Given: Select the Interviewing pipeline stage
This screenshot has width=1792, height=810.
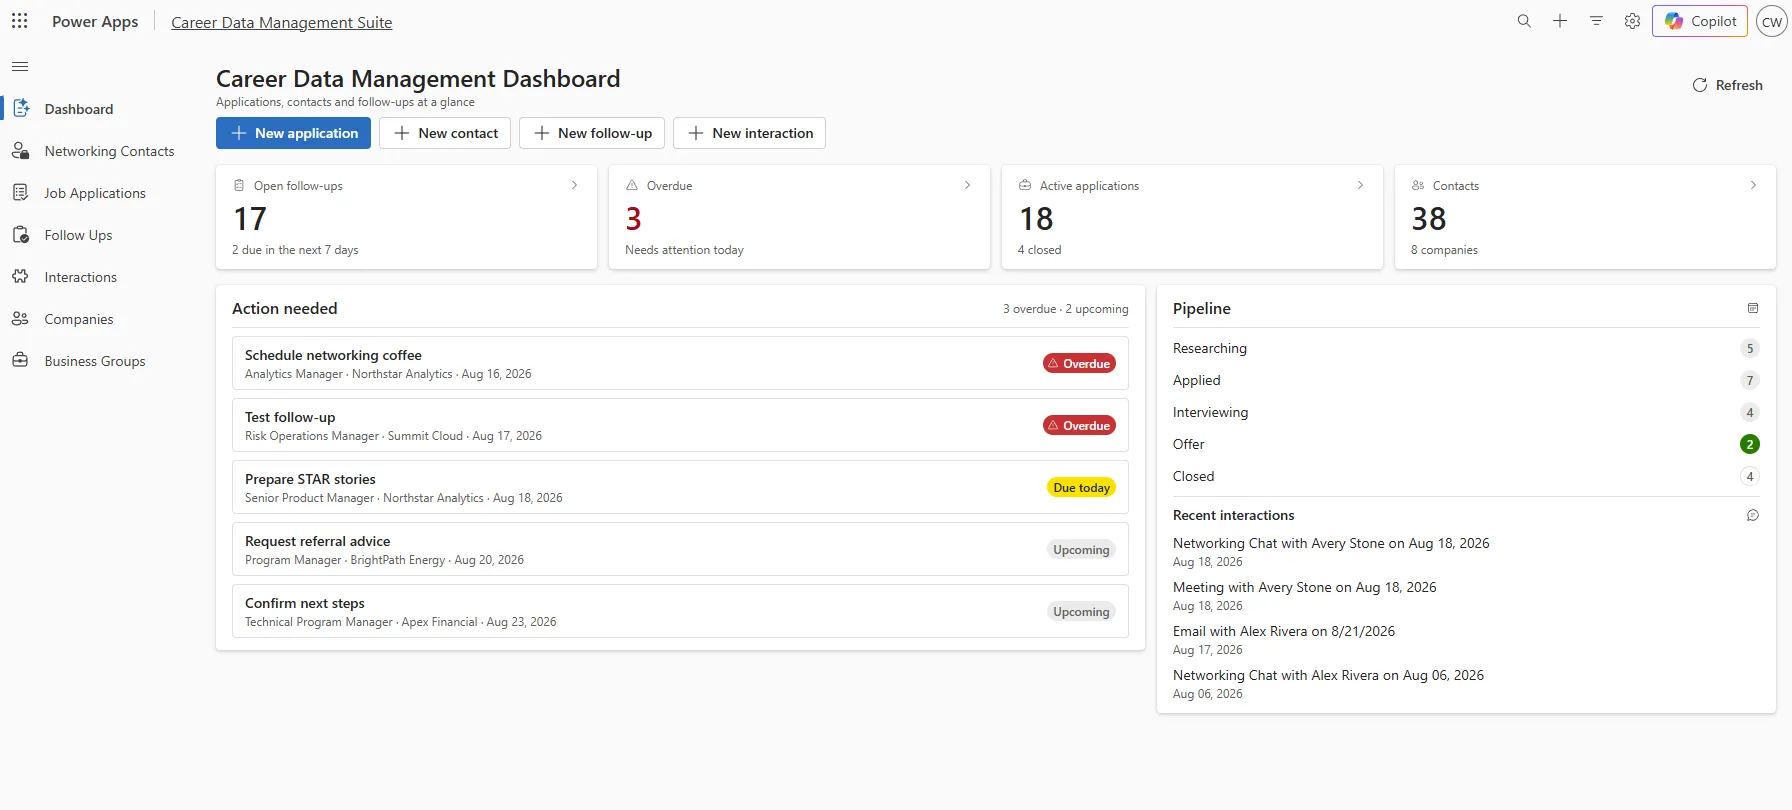Looking at the screenshot, I should tap(1466, 412).
